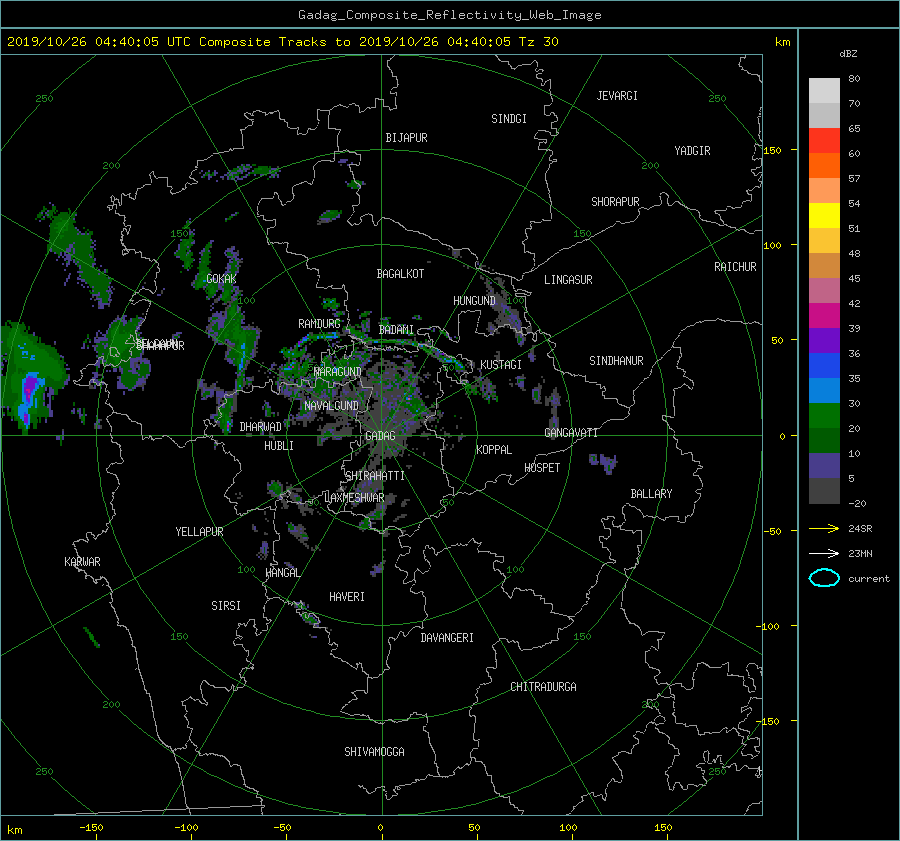The image size is (900, 841).
Task: Select the red 60 dBZ color swatch
Action: point(824,141)
